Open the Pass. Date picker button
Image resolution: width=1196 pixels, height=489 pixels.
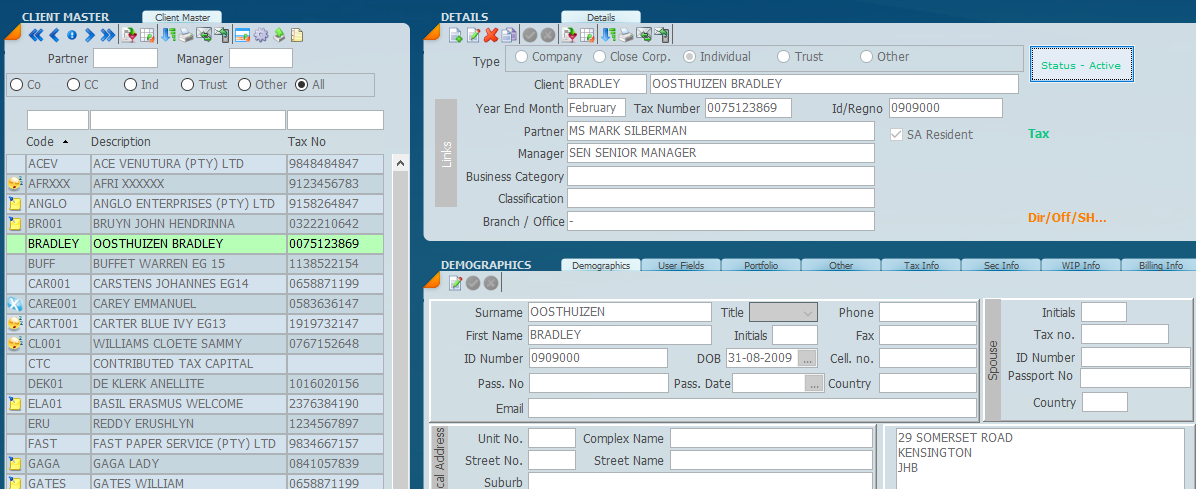pyautogui.click(x=815, y=383)
